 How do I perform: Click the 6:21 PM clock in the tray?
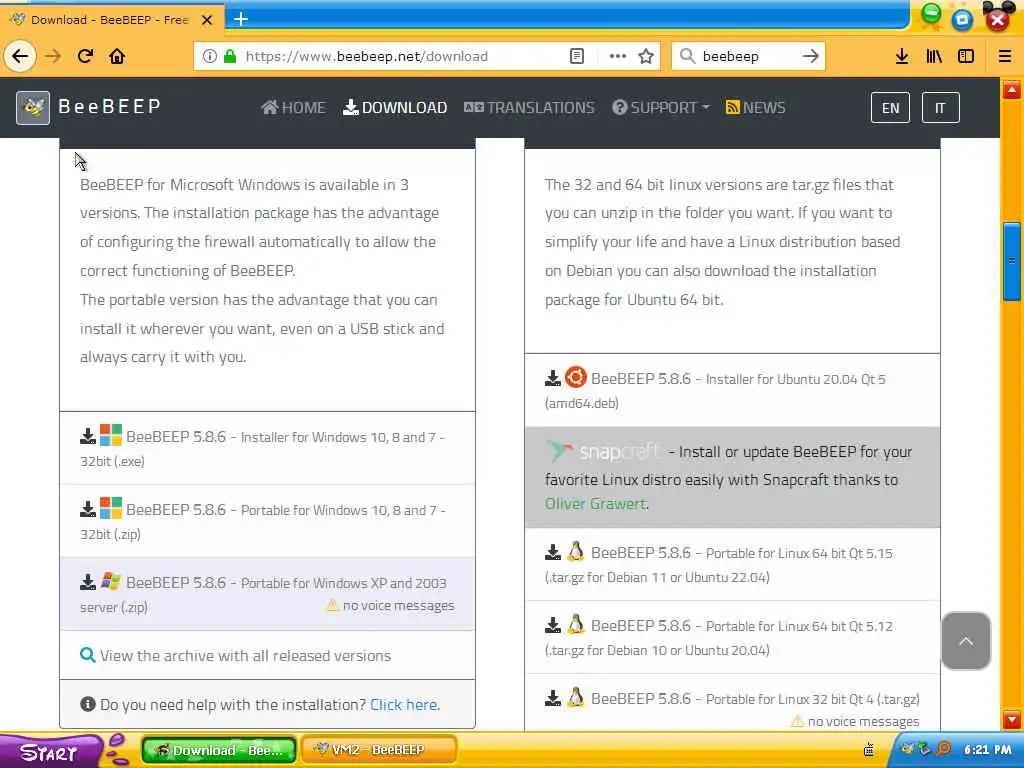coord(987,750)
